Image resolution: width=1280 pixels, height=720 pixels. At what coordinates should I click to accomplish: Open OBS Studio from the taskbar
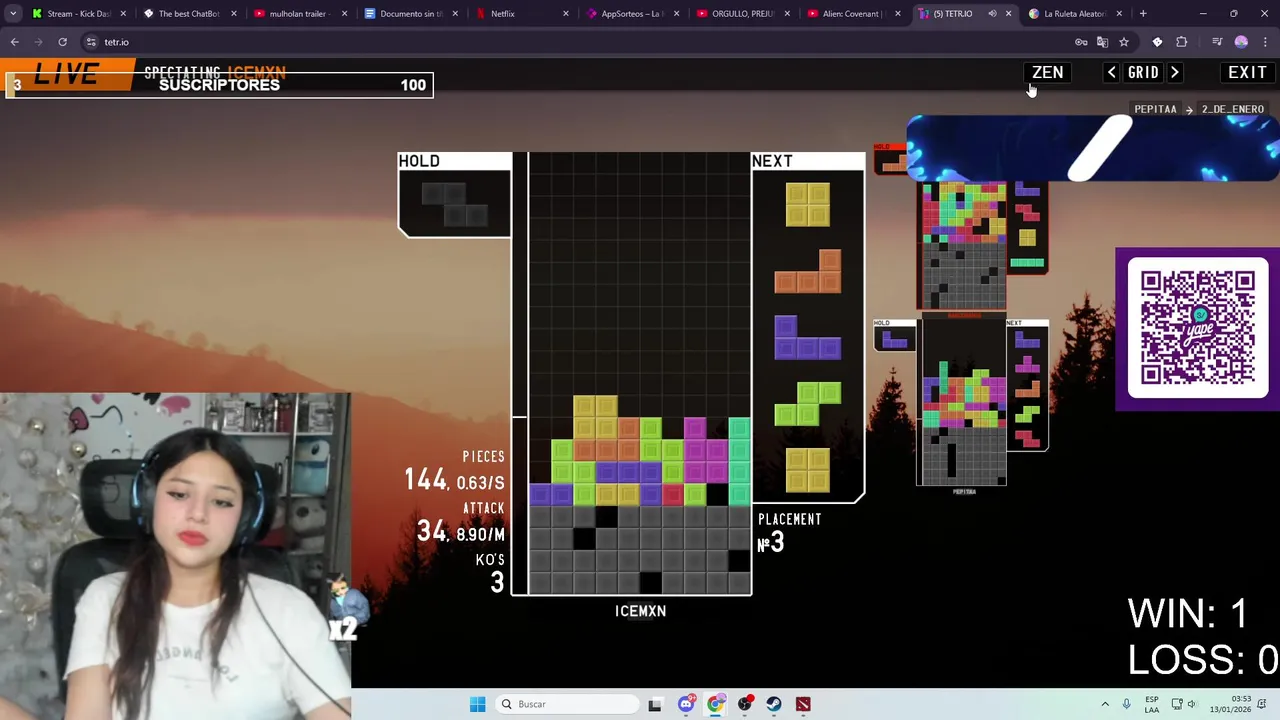(x=745, y=704)
